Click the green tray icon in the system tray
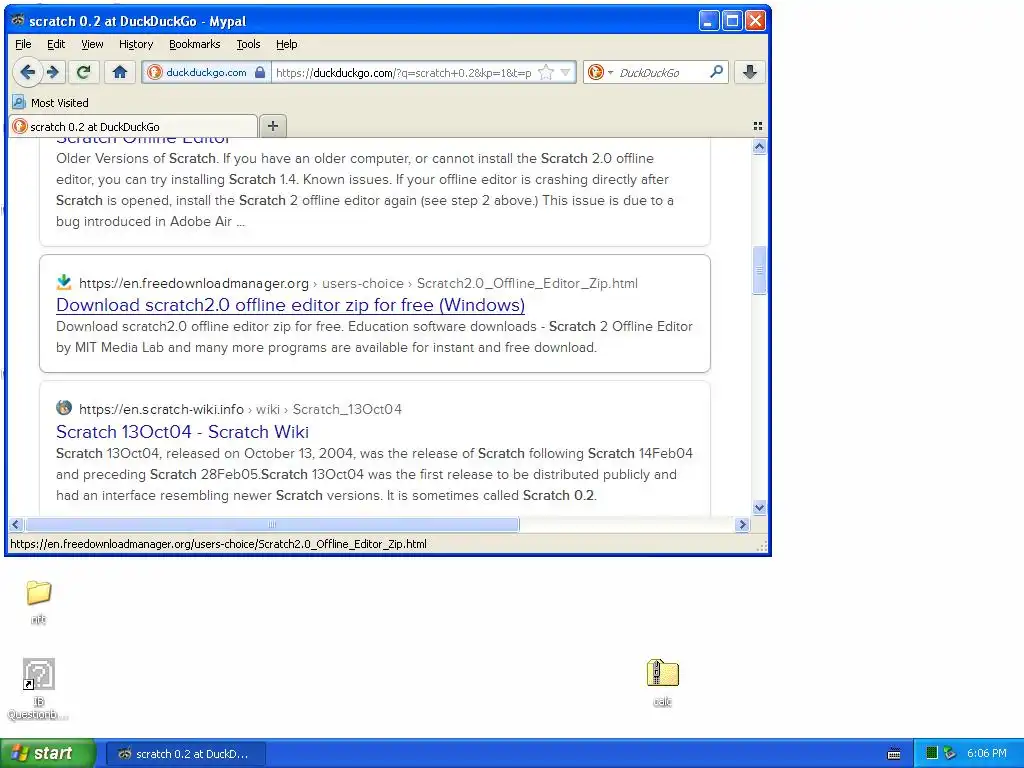The image size is (1024, 768). pyautogui.click(x=932, y=754)
